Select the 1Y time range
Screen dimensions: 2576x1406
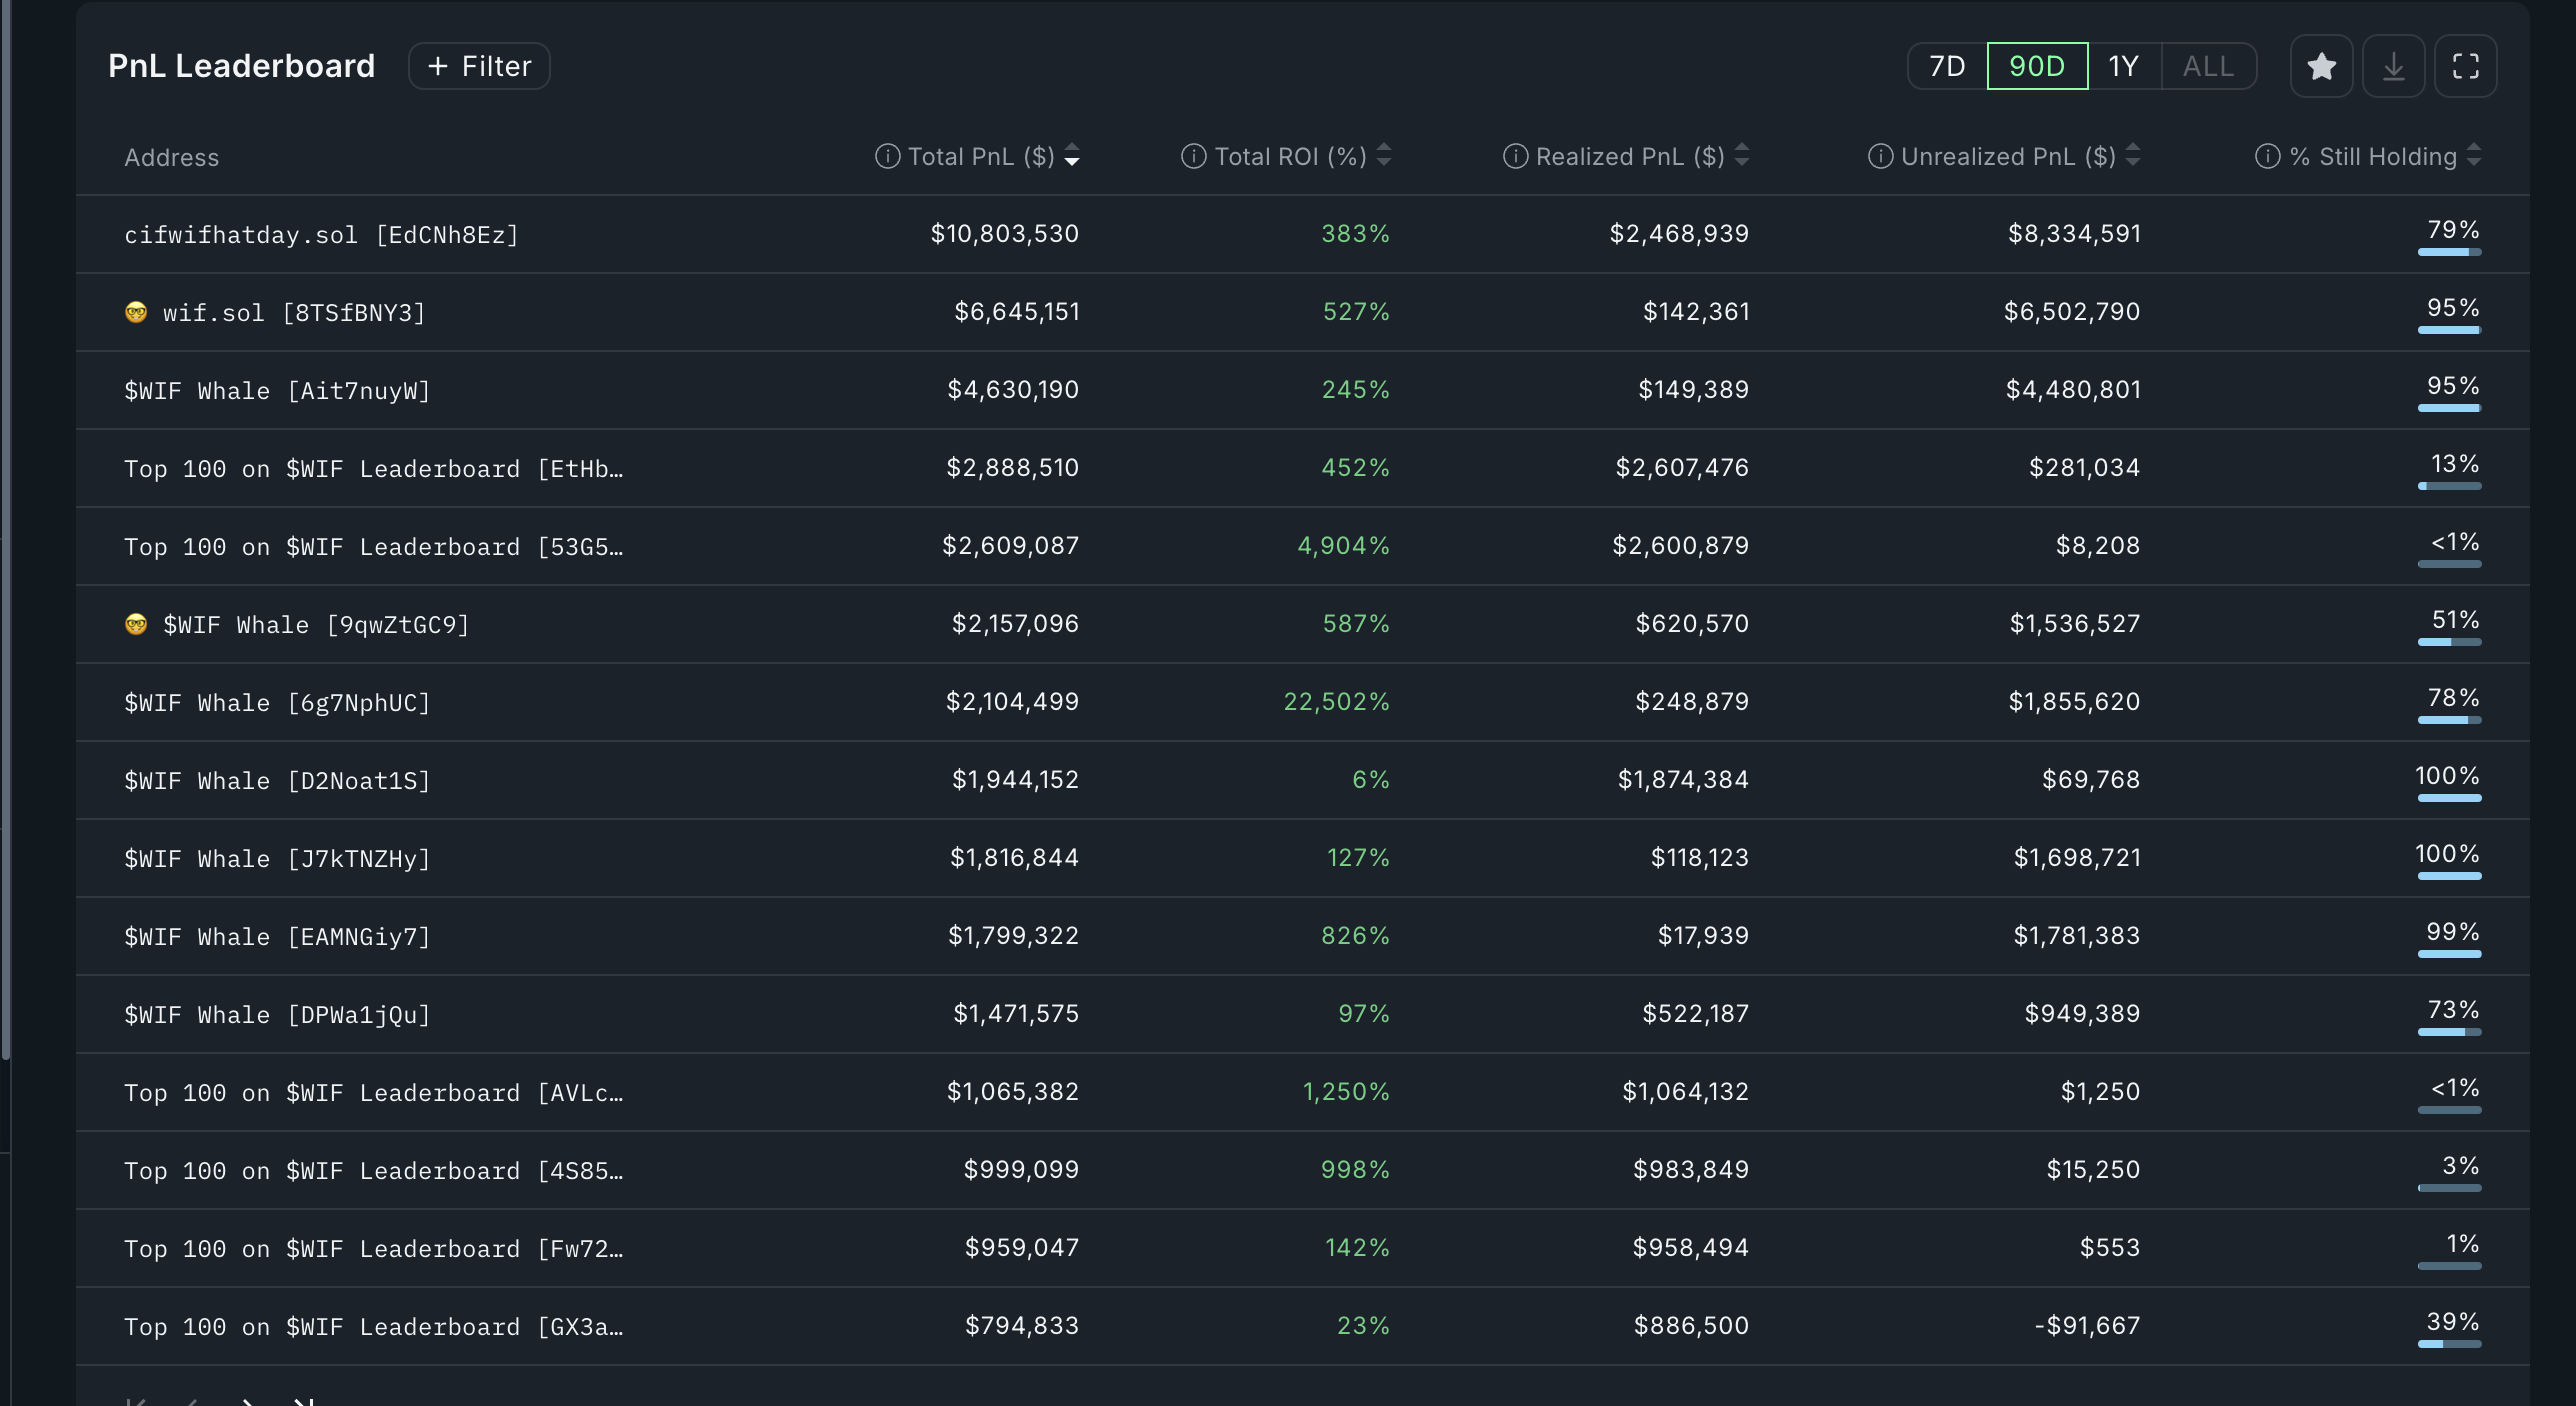point(2124,66)
